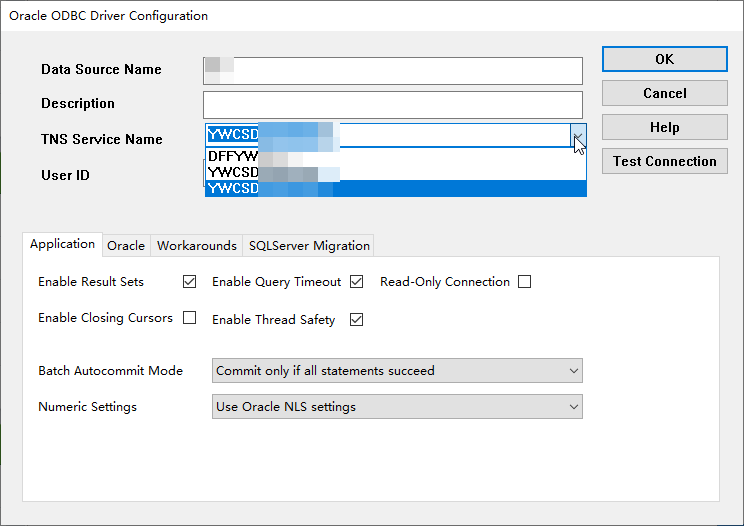Choose the unhighlighted YWCSD entry in the list
The height and width of the screenshot is (526, 744).
396,172
